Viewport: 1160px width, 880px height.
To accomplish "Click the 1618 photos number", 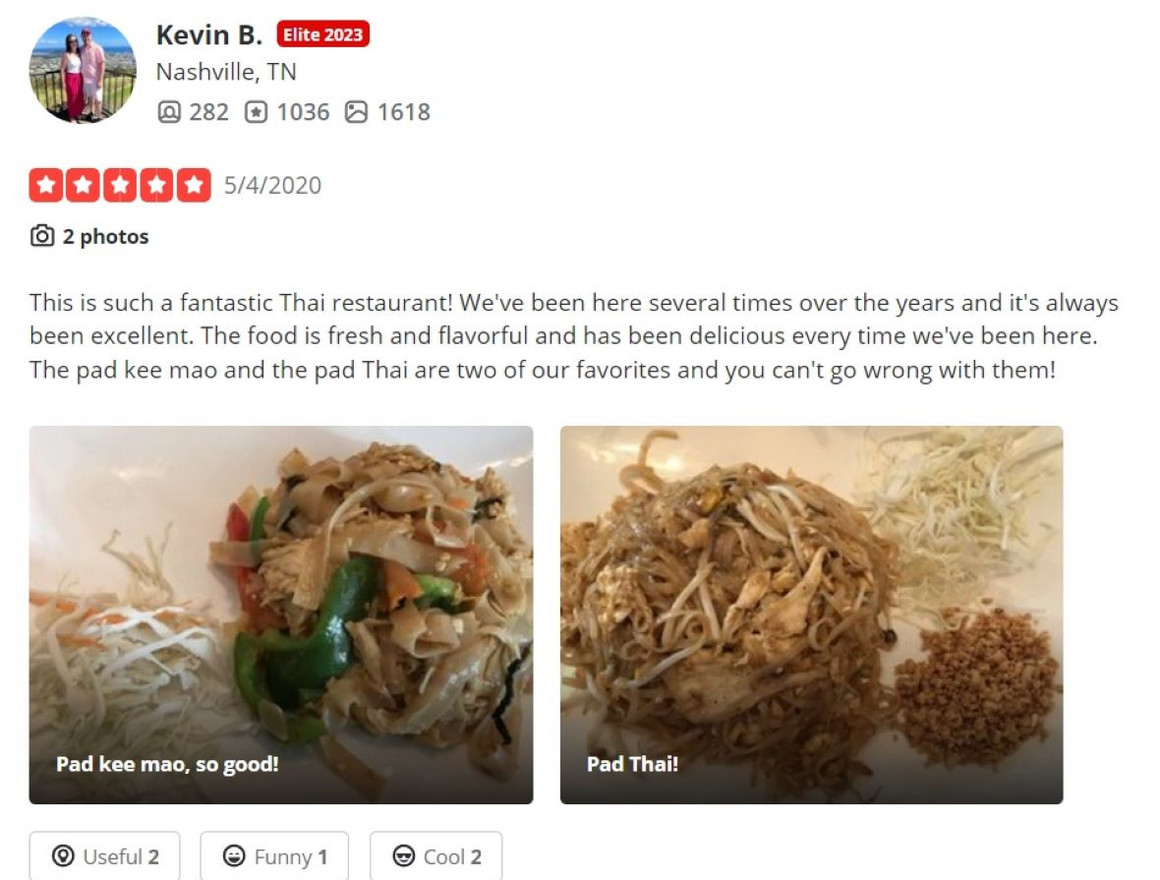I will pos(403,112).
